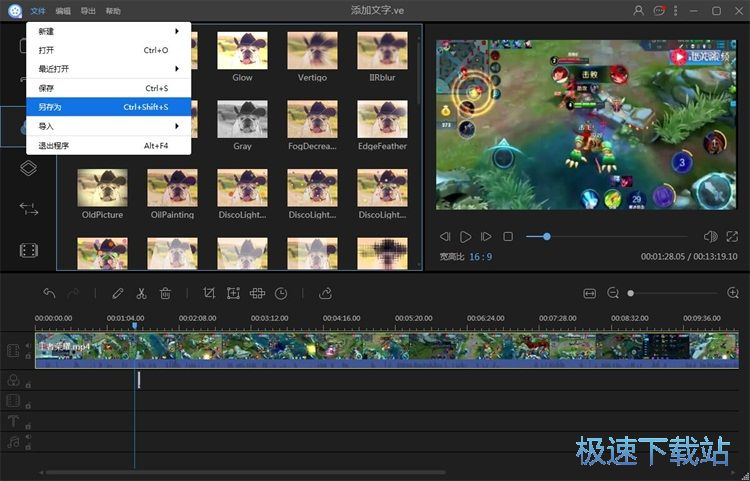Viewport: 750px width, 481px height.
Task: Select the OldPicture filter thumbnail
Action: 102,188
